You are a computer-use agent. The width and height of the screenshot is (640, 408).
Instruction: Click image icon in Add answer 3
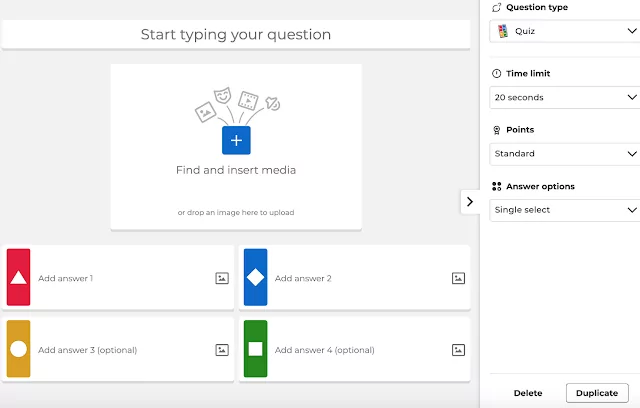(222, 350)
